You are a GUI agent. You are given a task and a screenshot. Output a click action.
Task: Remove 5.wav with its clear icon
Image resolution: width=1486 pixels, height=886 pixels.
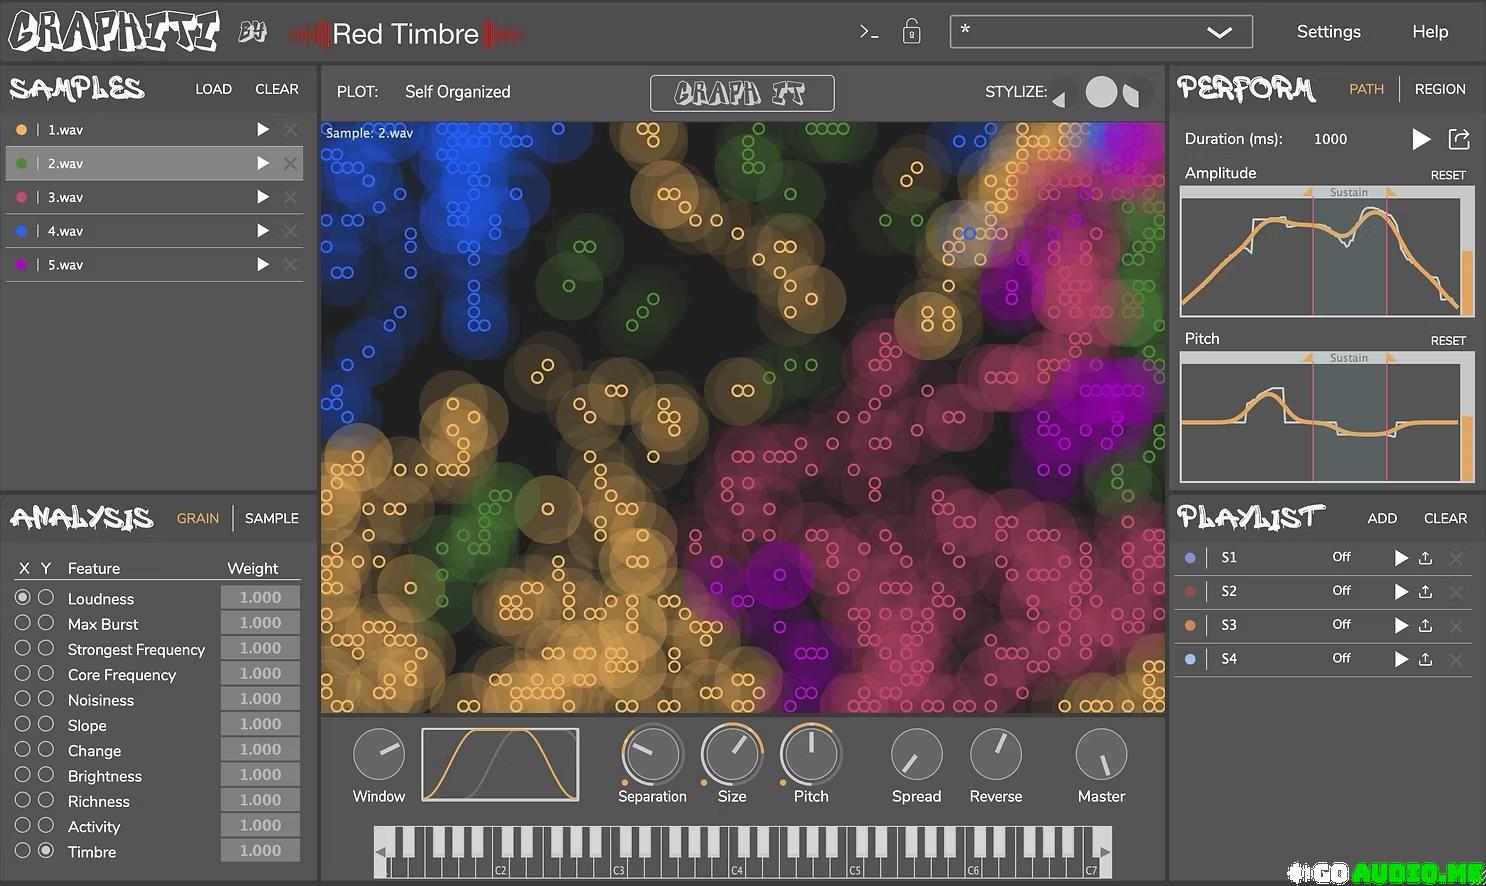point(290,264)
